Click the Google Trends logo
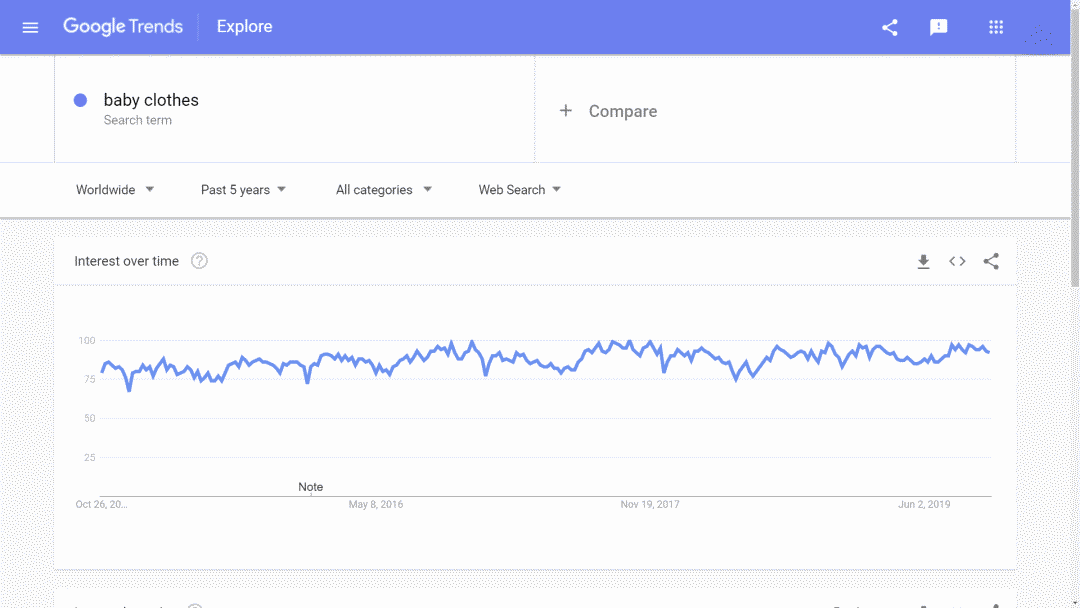1080x608 pixels. click(x=123, y=27)
